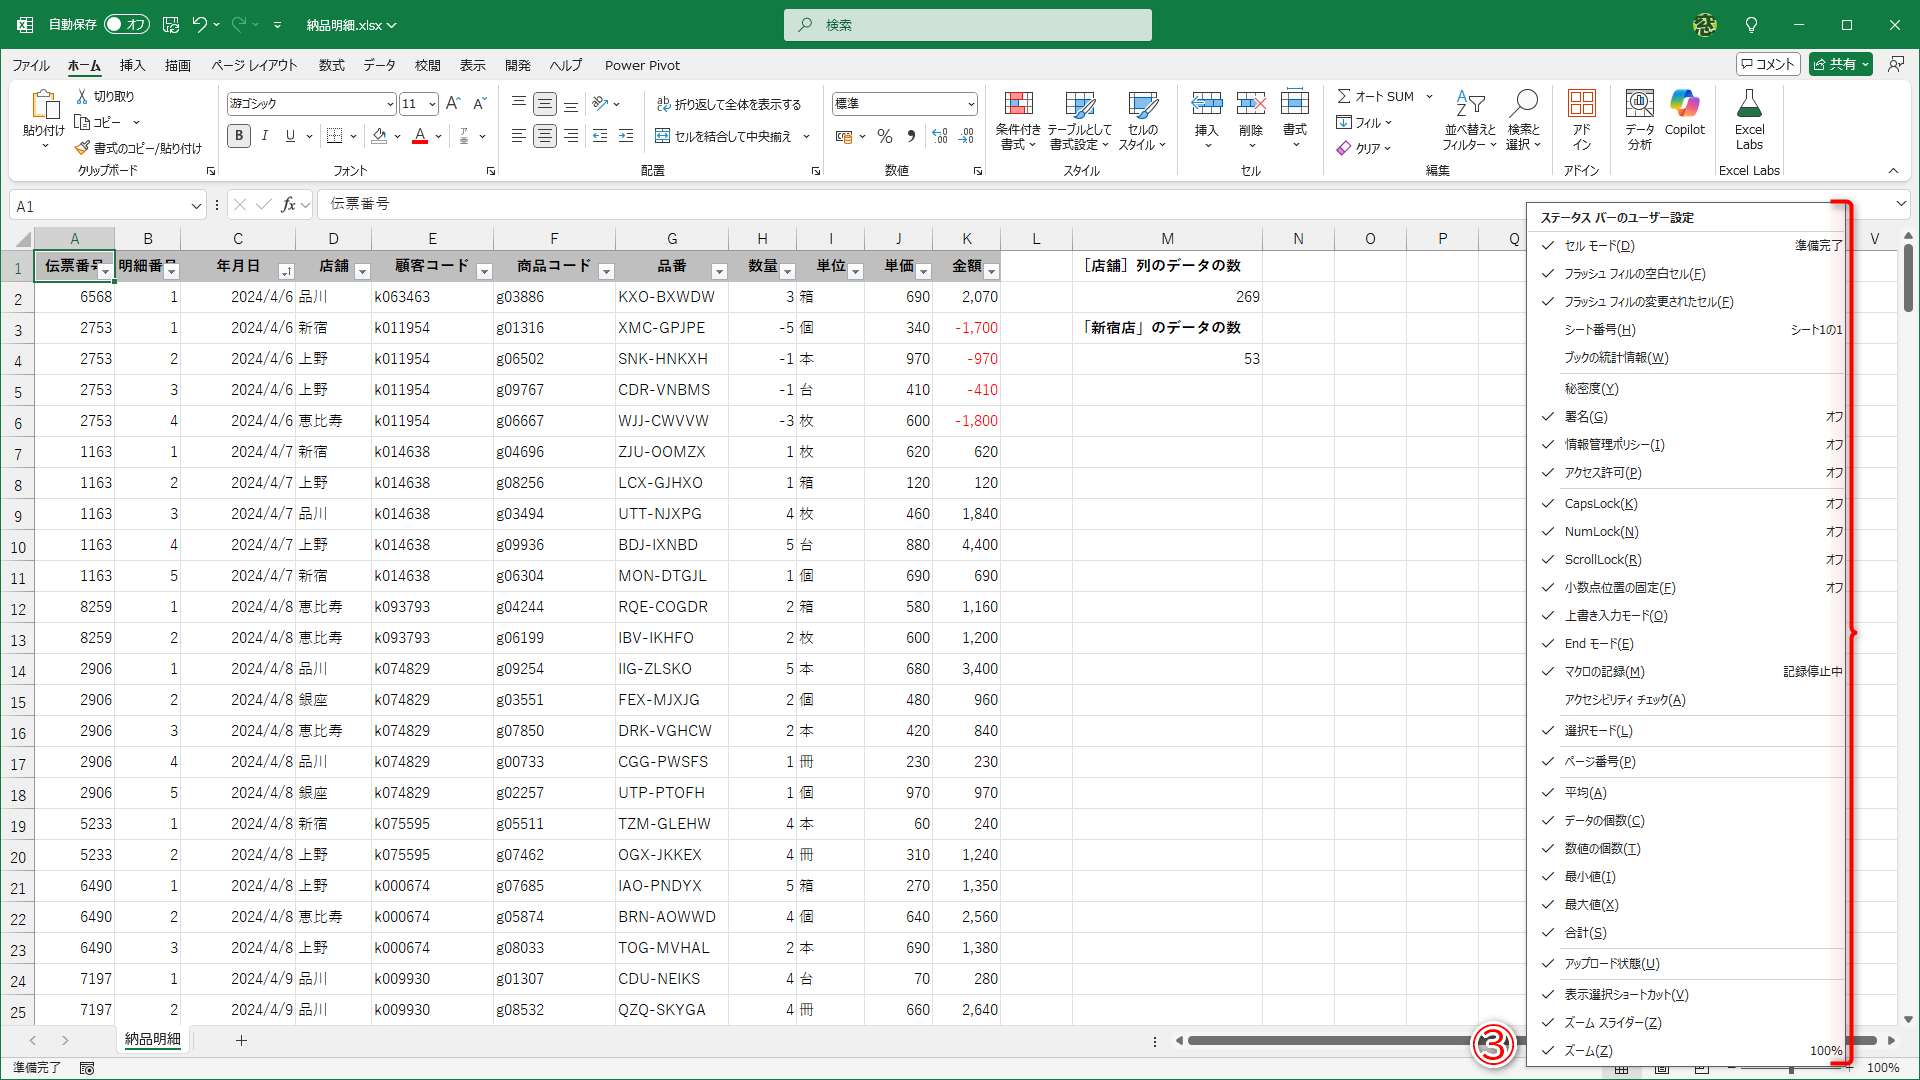
Task: Open Excel Labs add-in
Action: tap(1749, 105)
